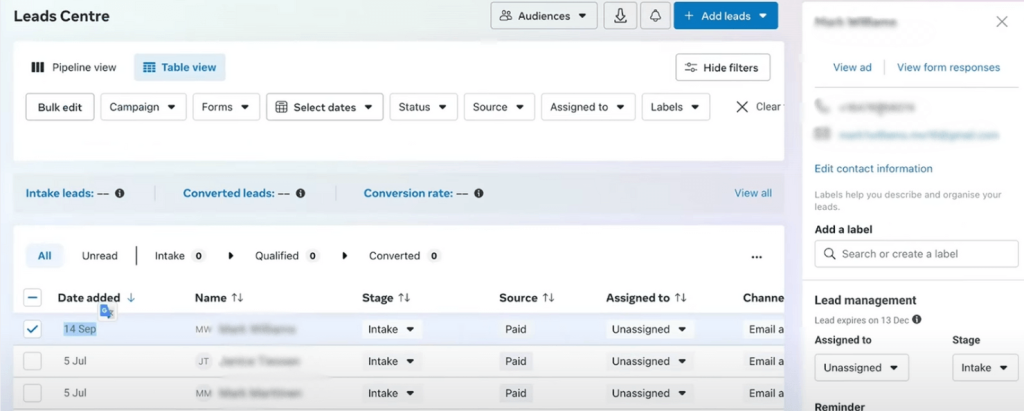The height and width of the screenshot is (411, 1024).
Task: Click the Bulk edit button
Action: point(60,107)
